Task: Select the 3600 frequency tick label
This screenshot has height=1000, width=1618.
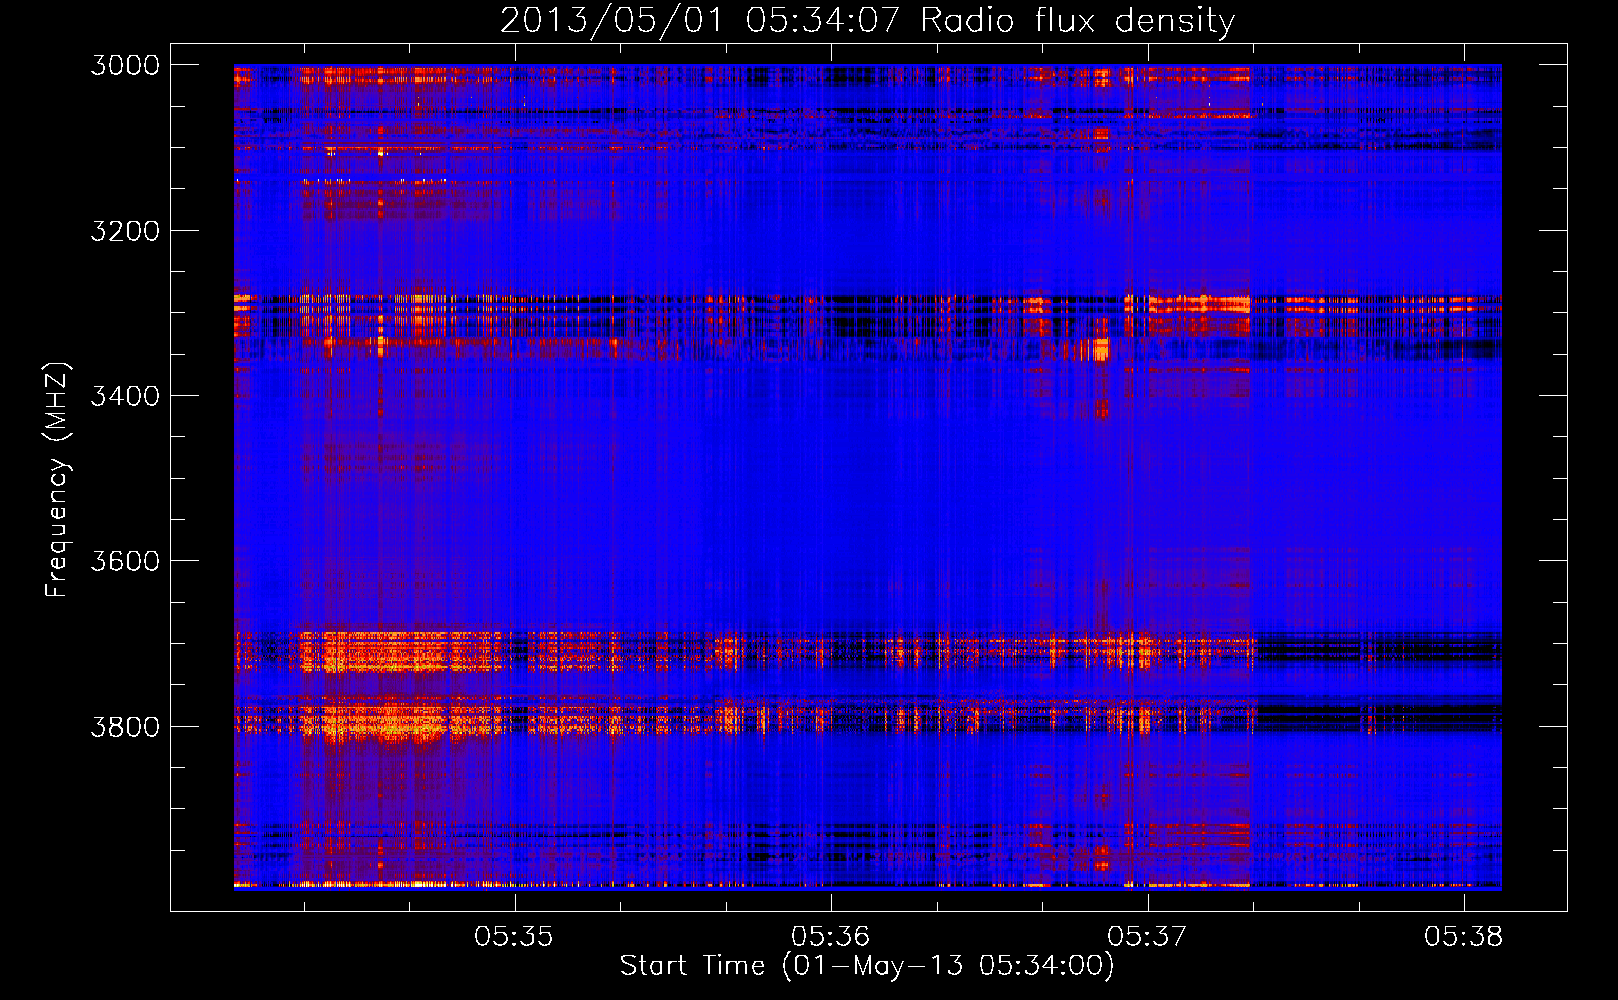Action: coord(125,561)
